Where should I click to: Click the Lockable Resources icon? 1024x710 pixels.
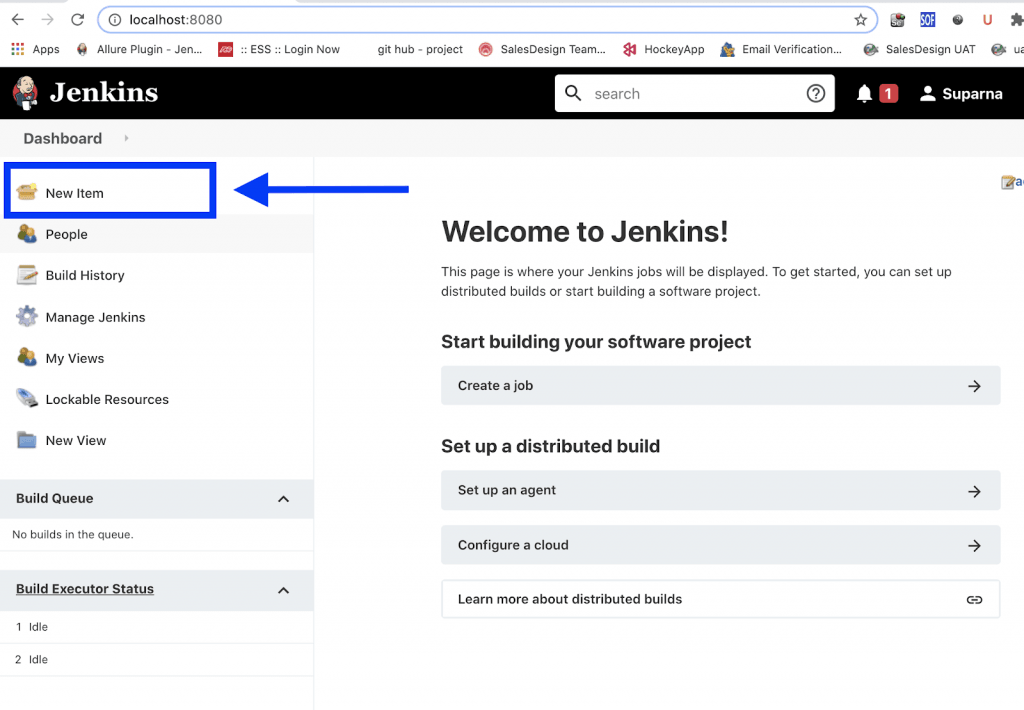[x=27, y=399]
